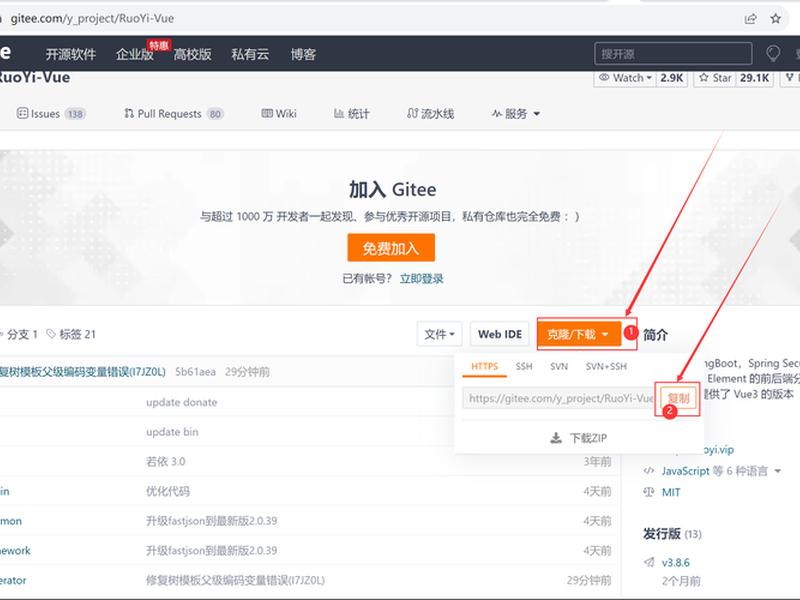
Task: Click the '29分钟前' latest commit time
Action: coord(247,371)
